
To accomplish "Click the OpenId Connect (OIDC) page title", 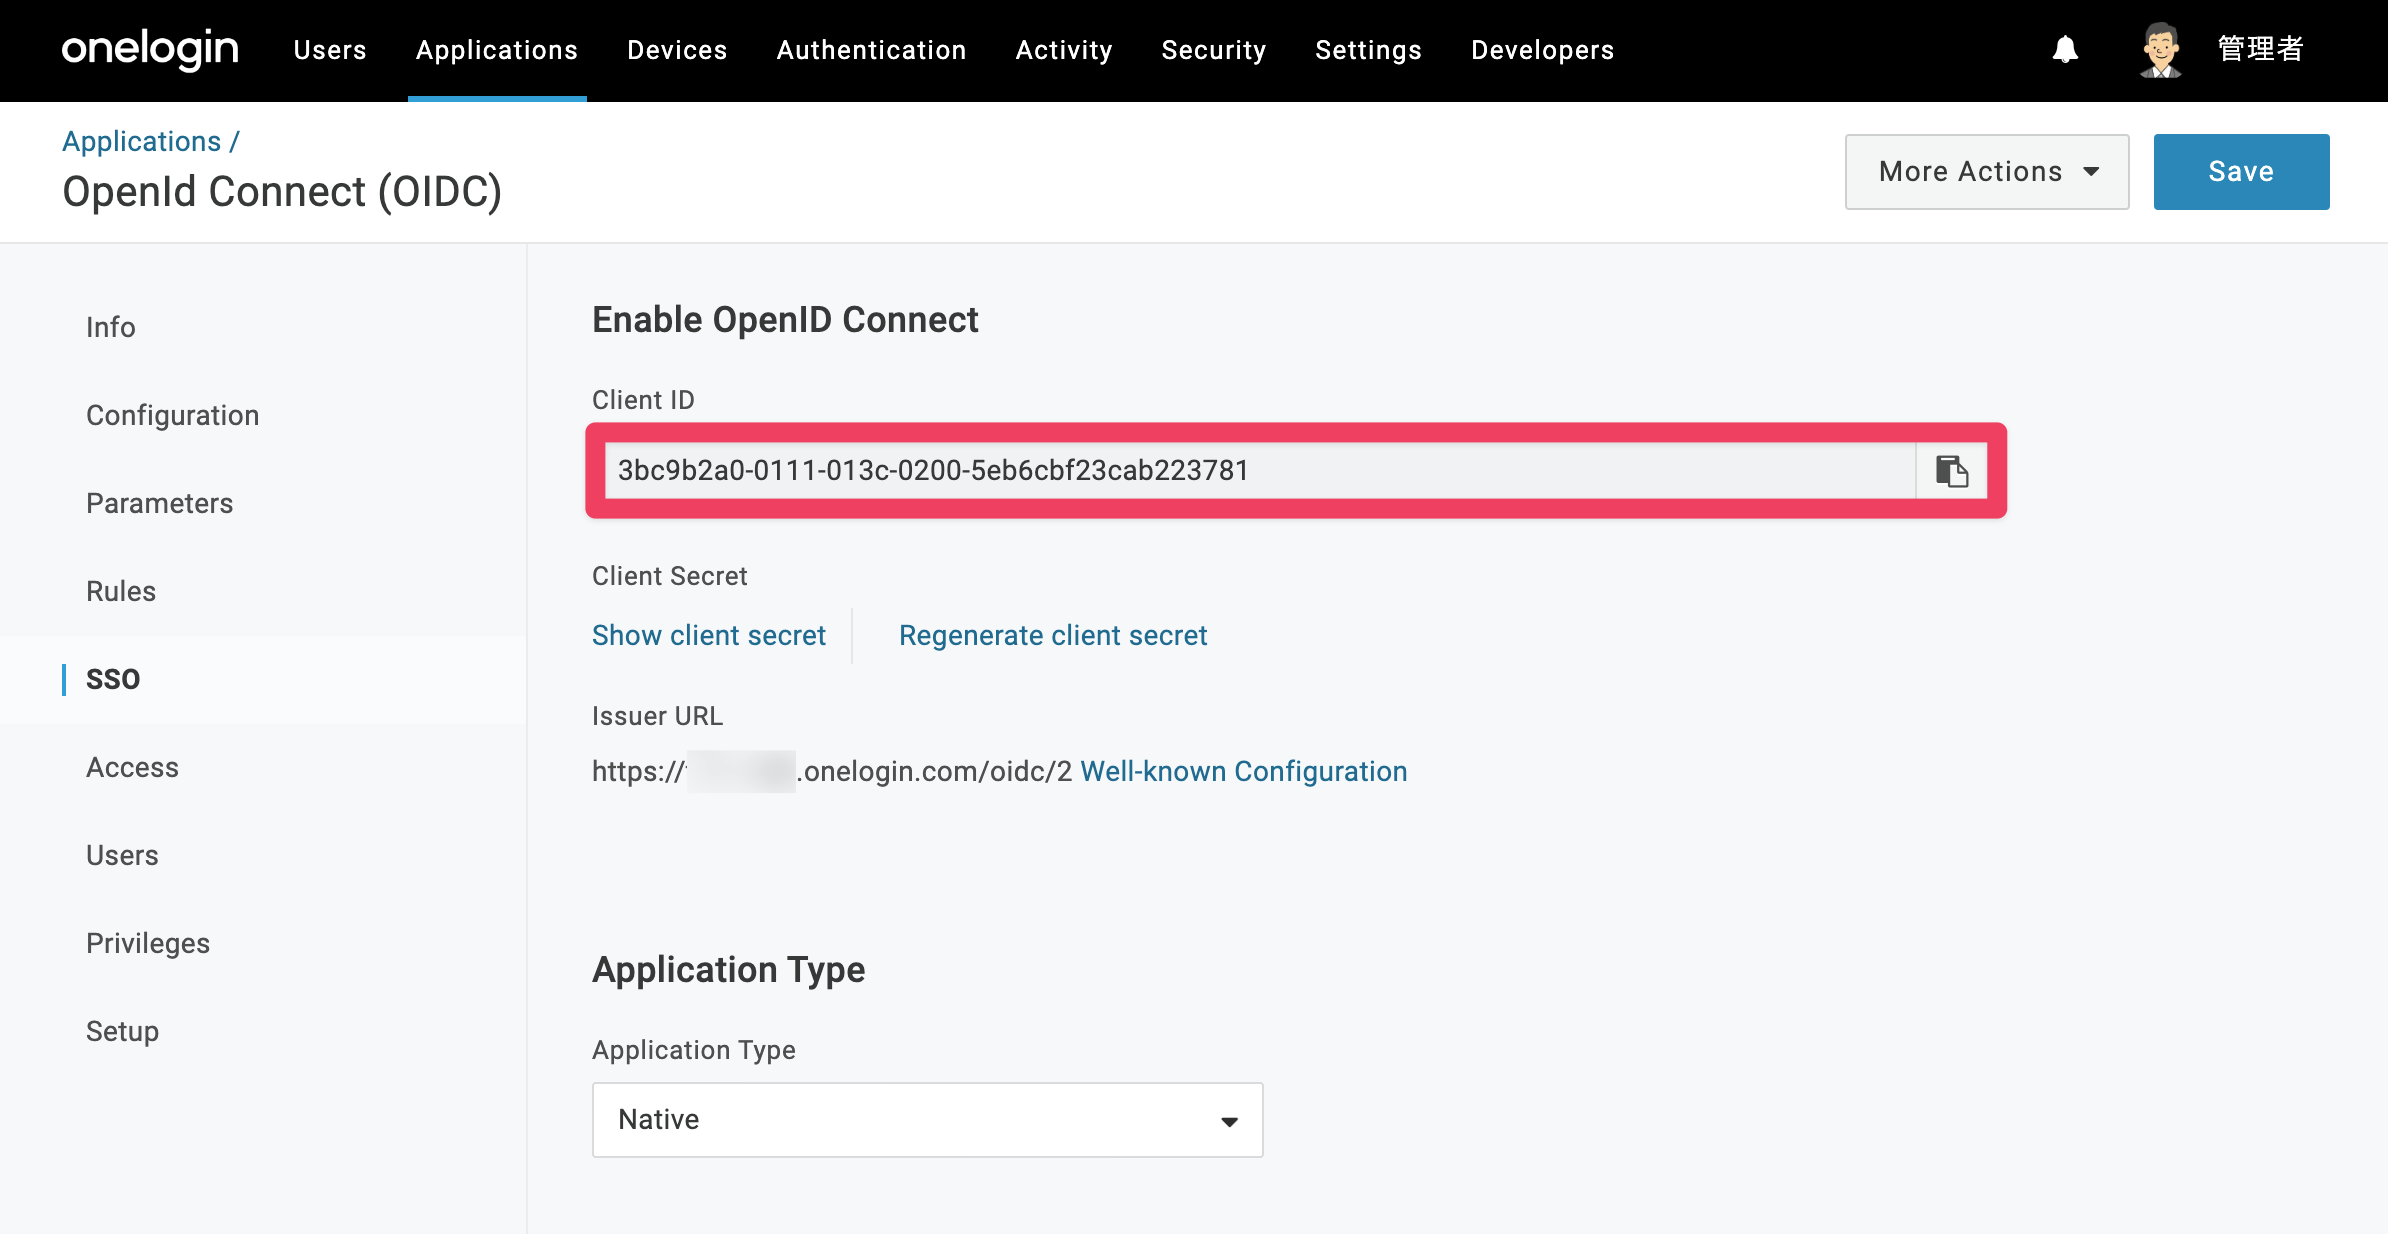I will point(282,192).
